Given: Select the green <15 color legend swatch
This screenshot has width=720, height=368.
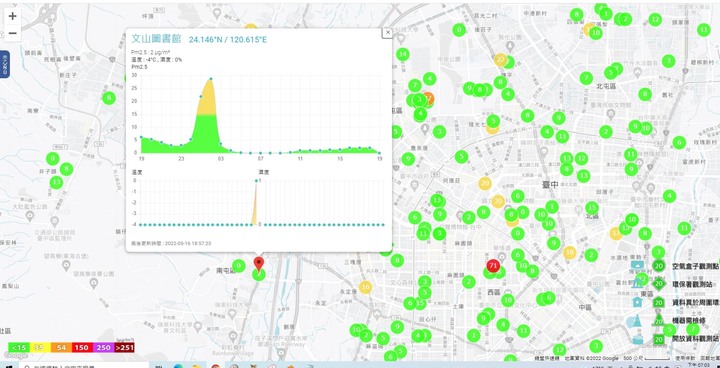Looking at the screenshot, I should (19, 348).
